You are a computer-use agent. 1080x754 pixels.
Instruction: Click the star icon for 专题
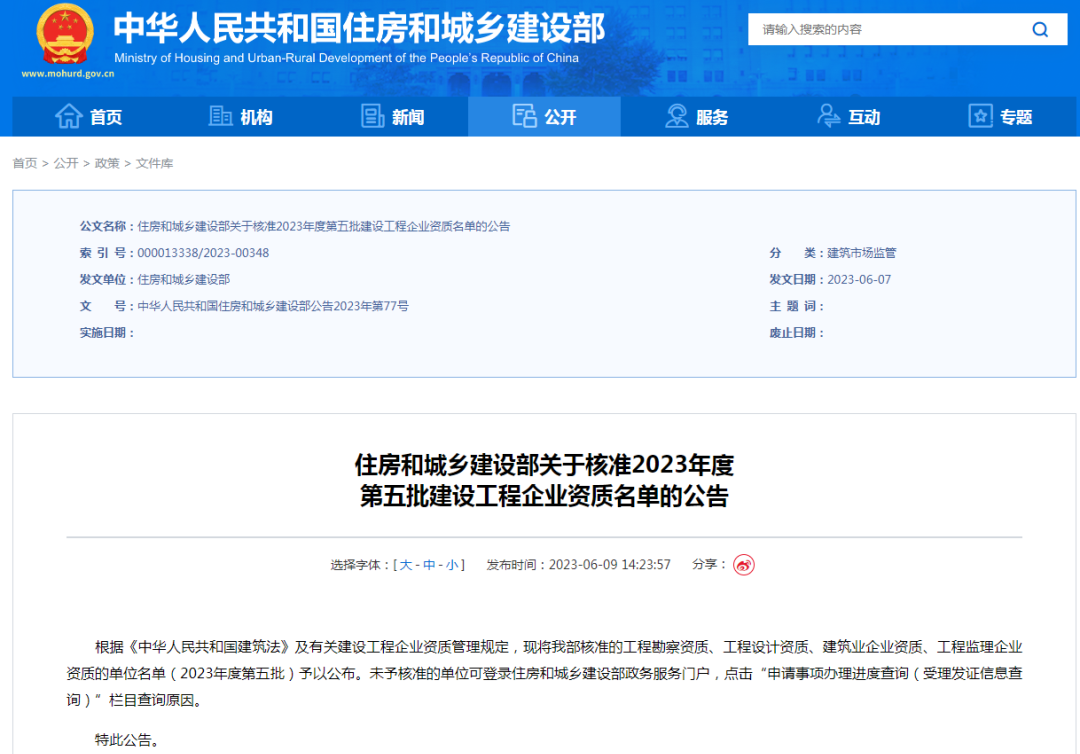(x=980, y=117)
